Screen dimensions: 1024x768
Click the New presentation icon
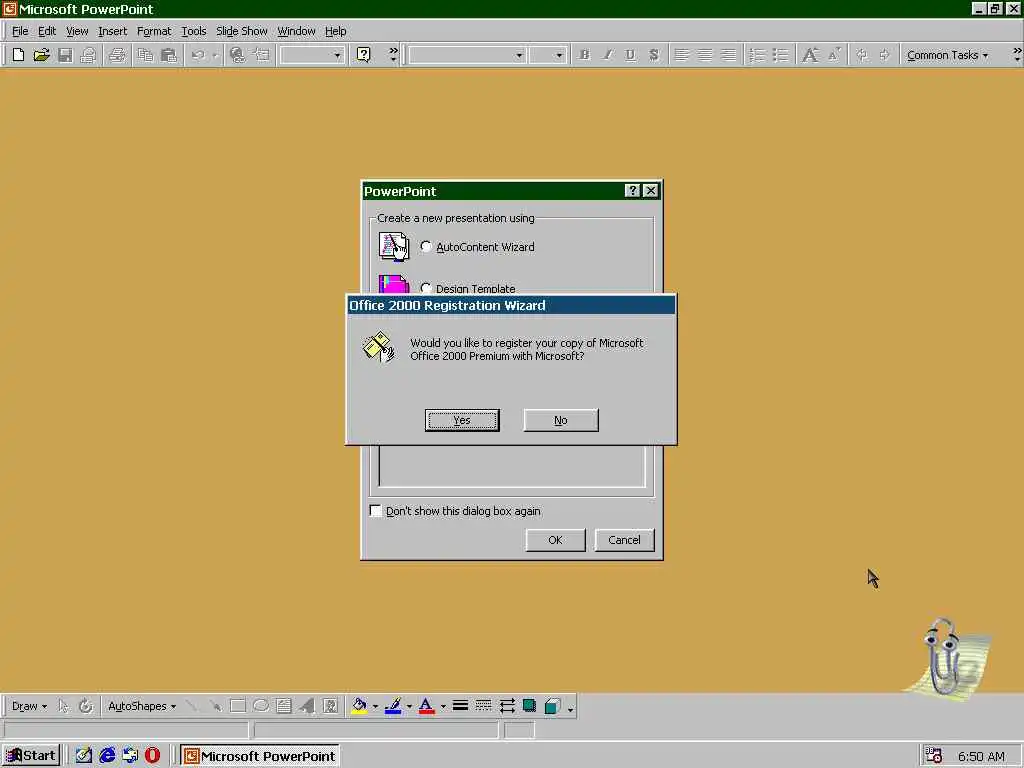18,55
